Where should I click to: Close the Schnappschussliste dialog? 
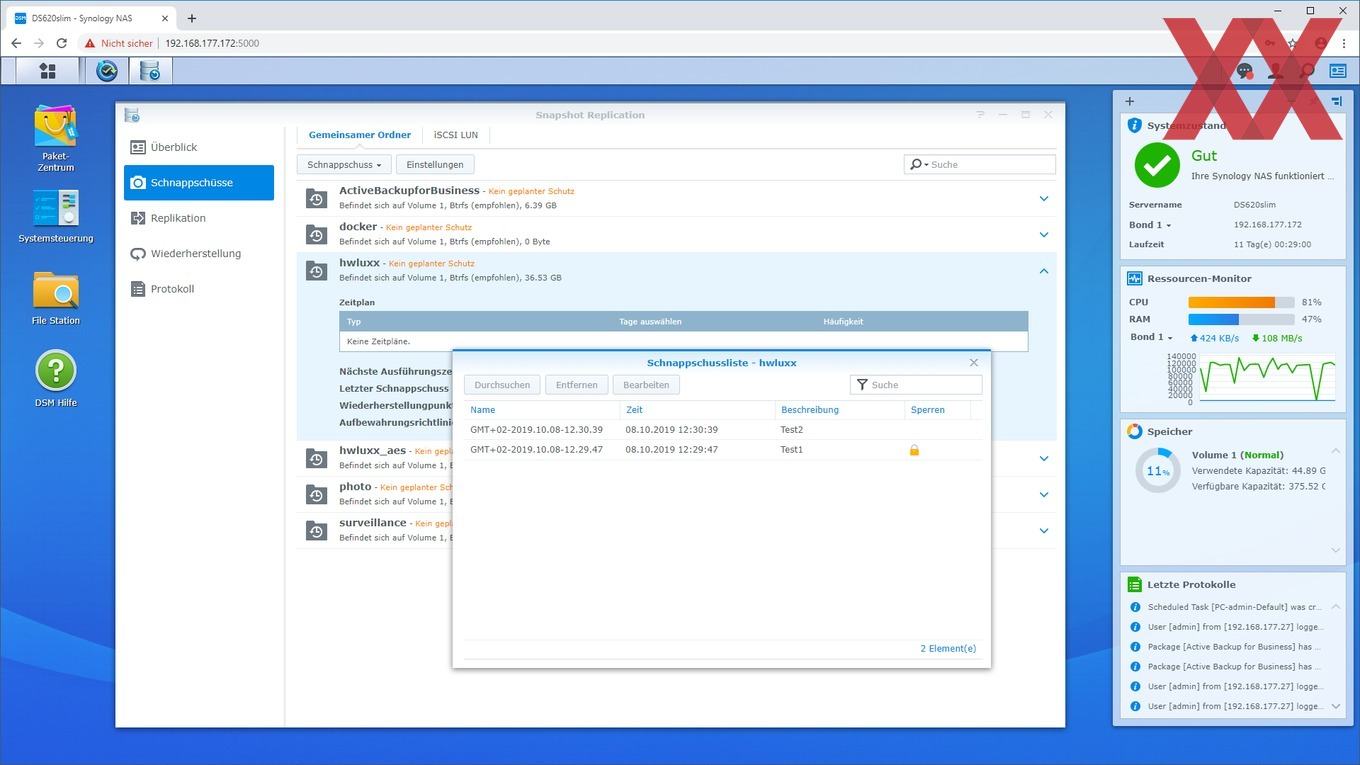tap(974, 363)
